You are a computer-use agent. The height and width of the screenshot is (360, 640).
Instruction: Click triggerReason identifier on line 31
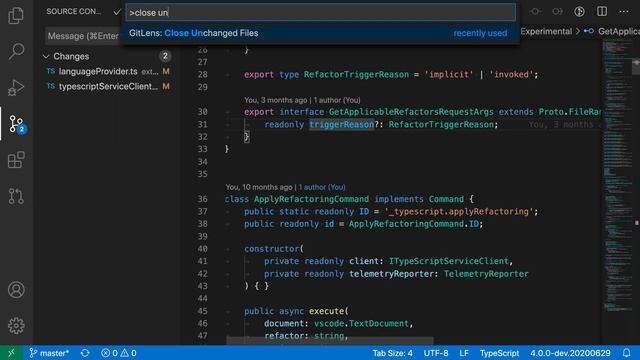341,124
